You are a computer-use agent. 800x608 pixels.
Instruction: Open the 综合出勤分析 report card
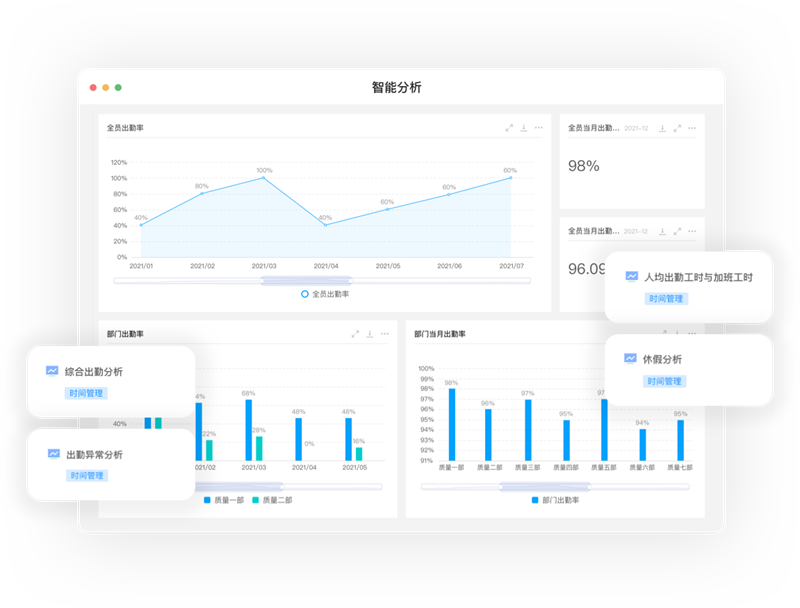[x=94, y=372]
